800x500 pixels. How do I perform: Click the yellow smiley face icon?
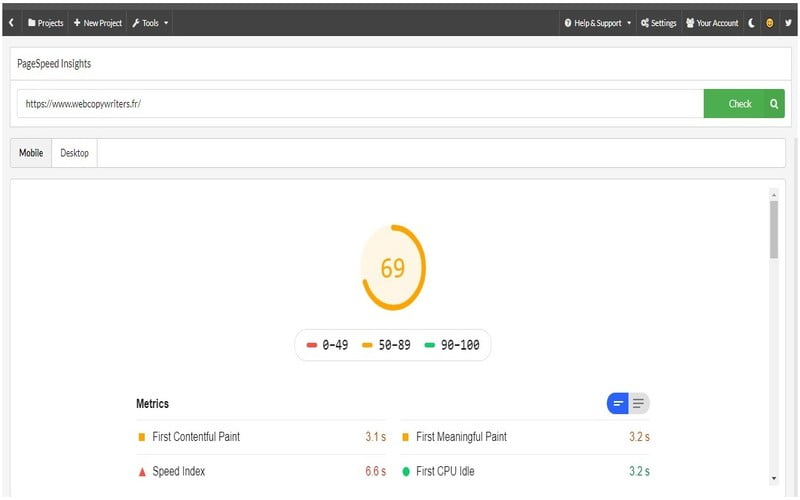pyautogui.click(x=769, y=23)
